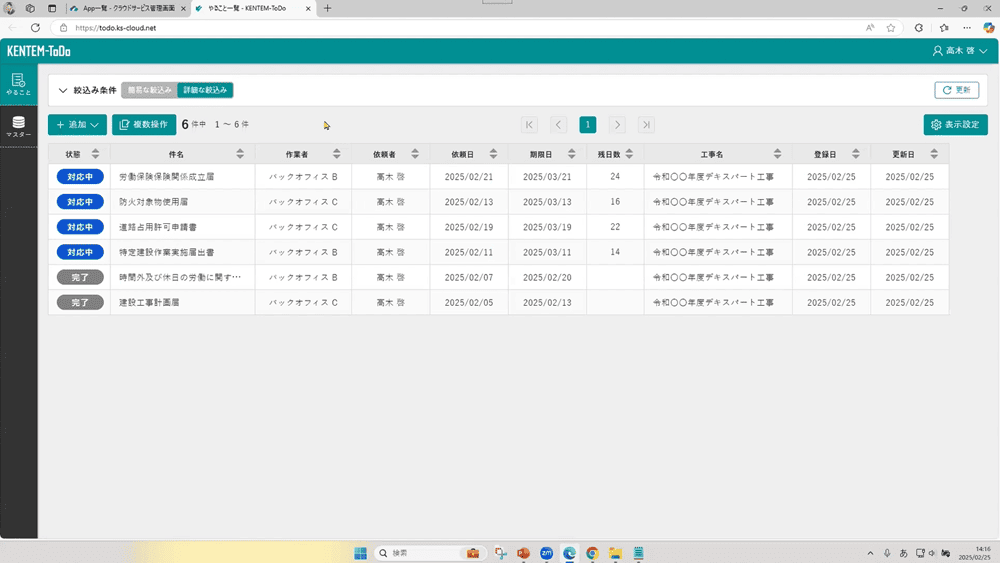1000x563 pixels.
Task: Open user menu 高木 啓
Action: [x=960, y=50]
